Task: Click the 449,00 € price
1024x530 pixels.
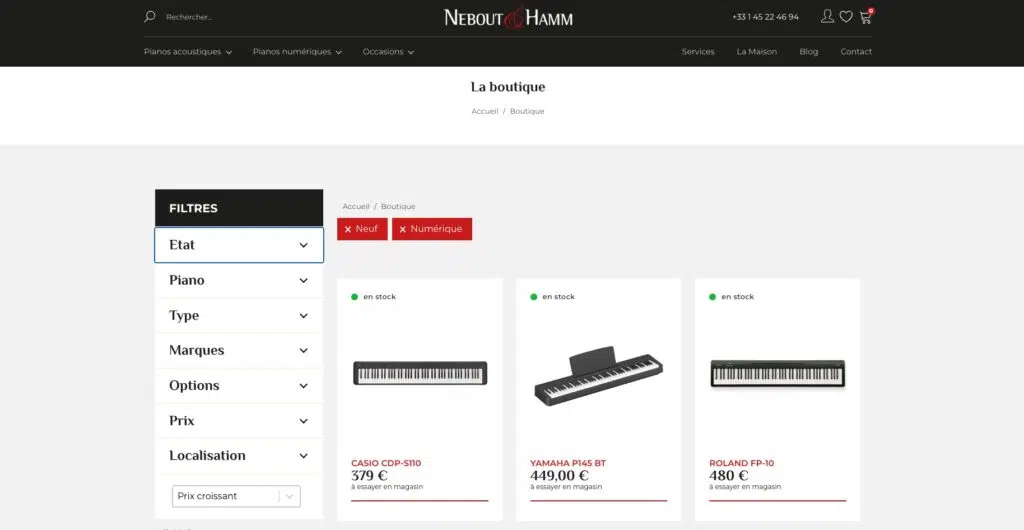Action: [x=559, y=476]
